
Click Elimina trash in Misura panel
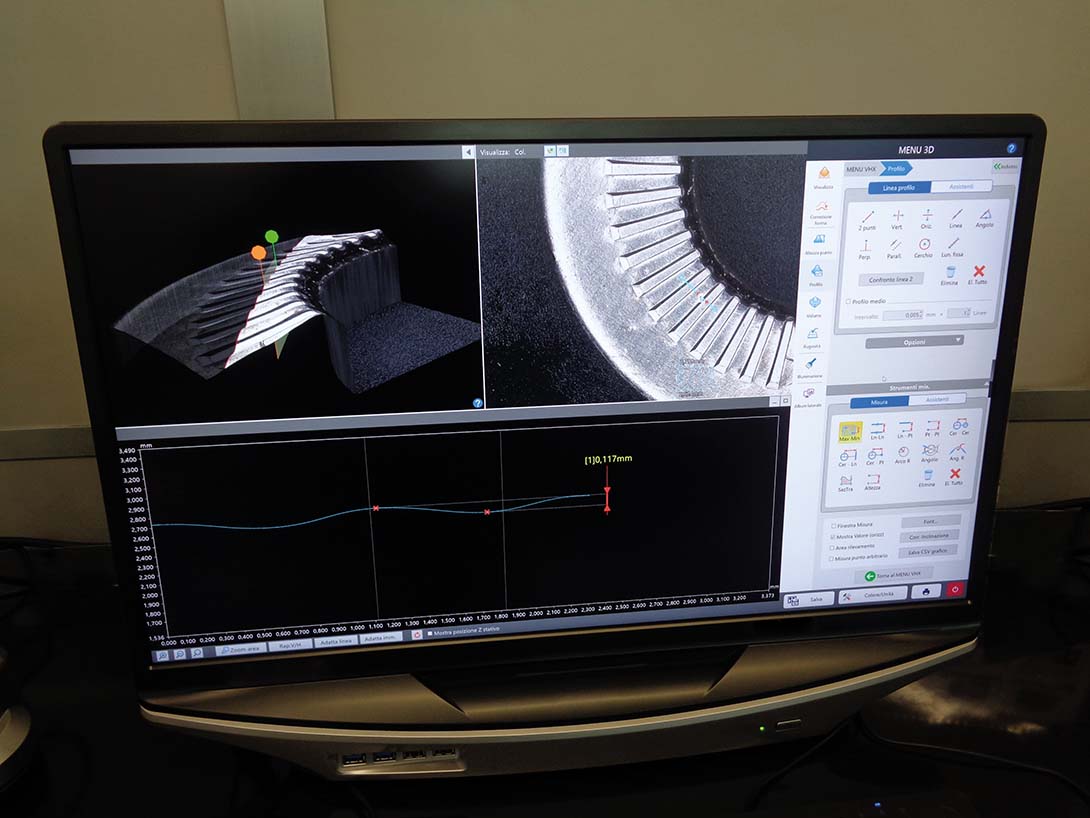coord(927,478)
